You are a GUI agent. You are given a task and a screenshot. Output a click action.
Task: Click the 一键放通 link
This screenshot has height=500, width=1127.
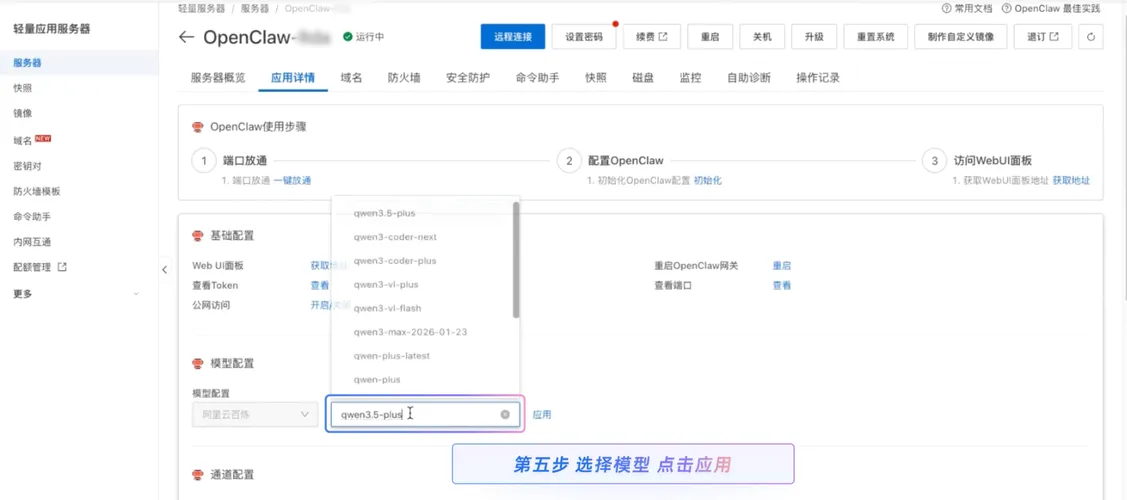click(293, 180)
